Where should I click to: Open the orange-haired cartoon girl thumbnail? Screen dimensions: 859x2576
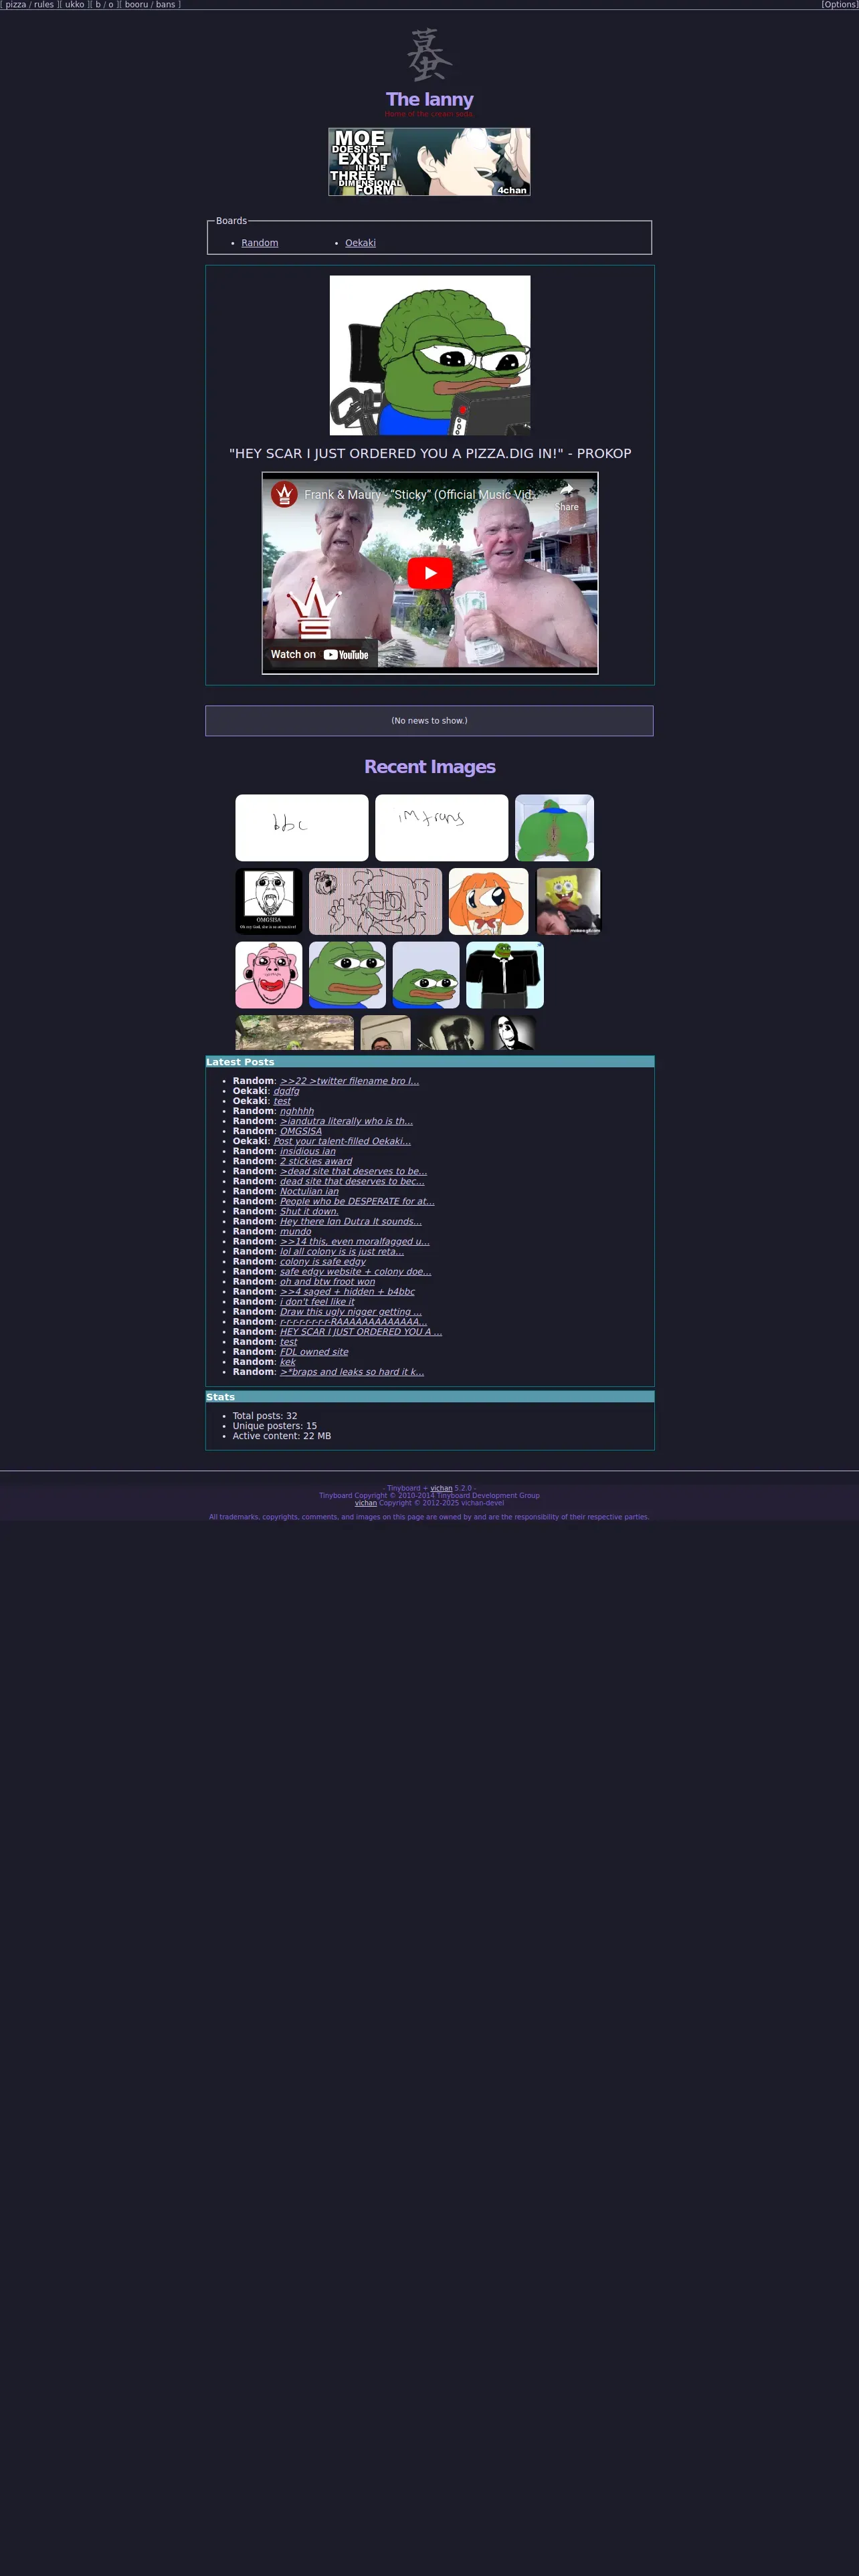489,901
